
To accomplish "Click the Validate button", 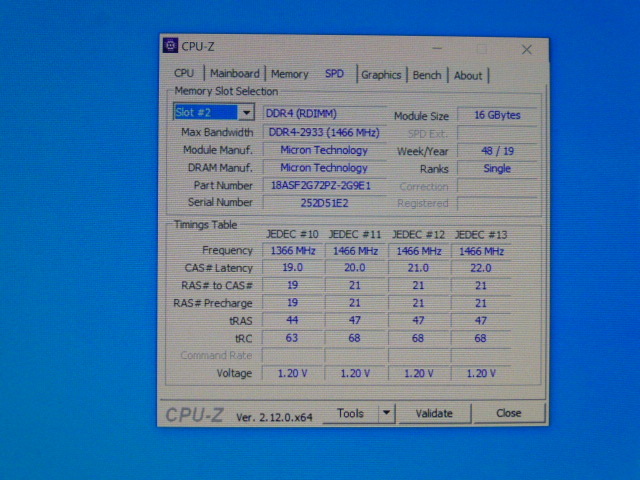I will [x=434, y=414].
